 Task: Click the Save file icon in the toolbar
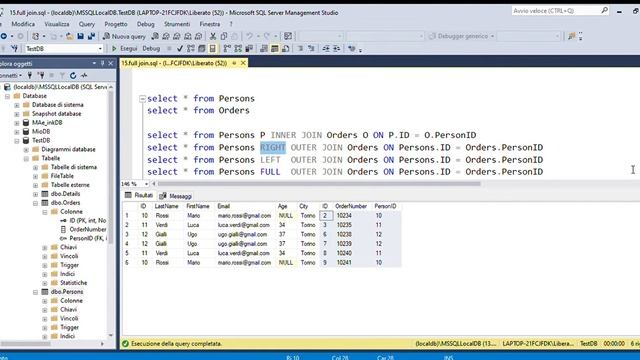(x=80, y=36)
